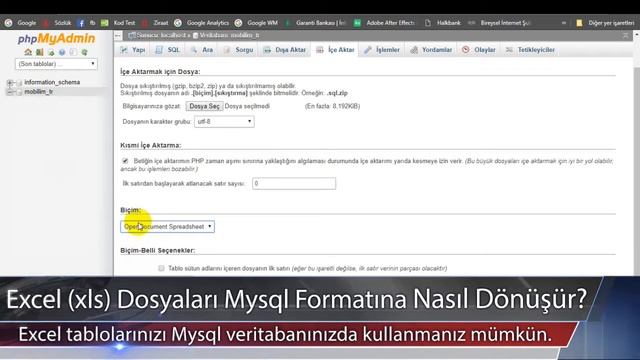This screenshot has width=640, height=360.
Task: Click the rows-to-skip number input field
Action: 294,184
